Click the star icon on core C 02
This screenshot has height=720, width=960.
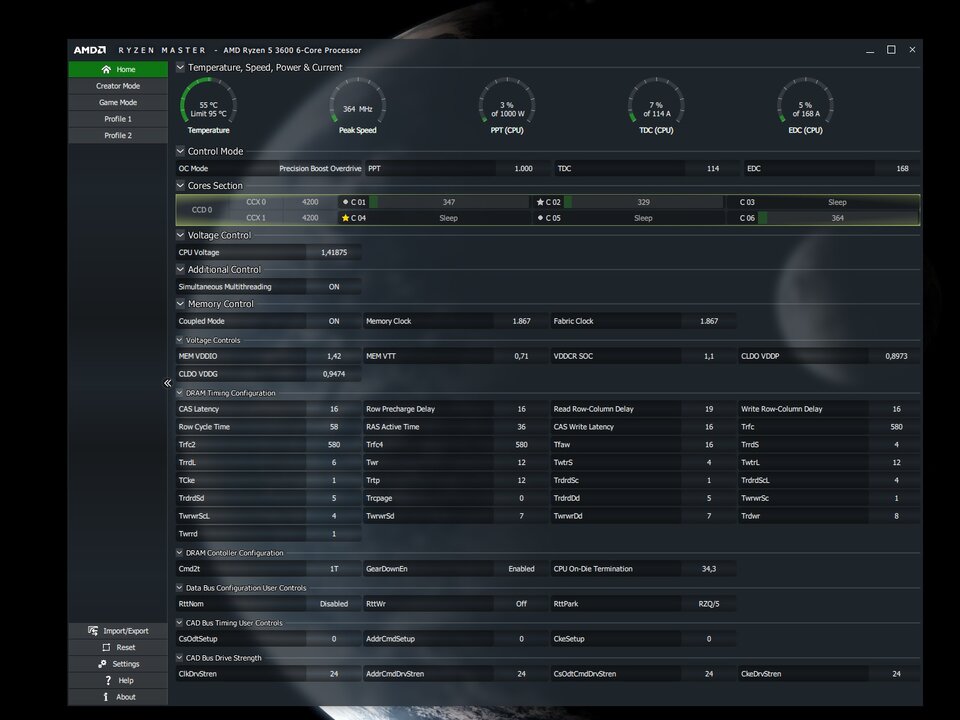540,202
